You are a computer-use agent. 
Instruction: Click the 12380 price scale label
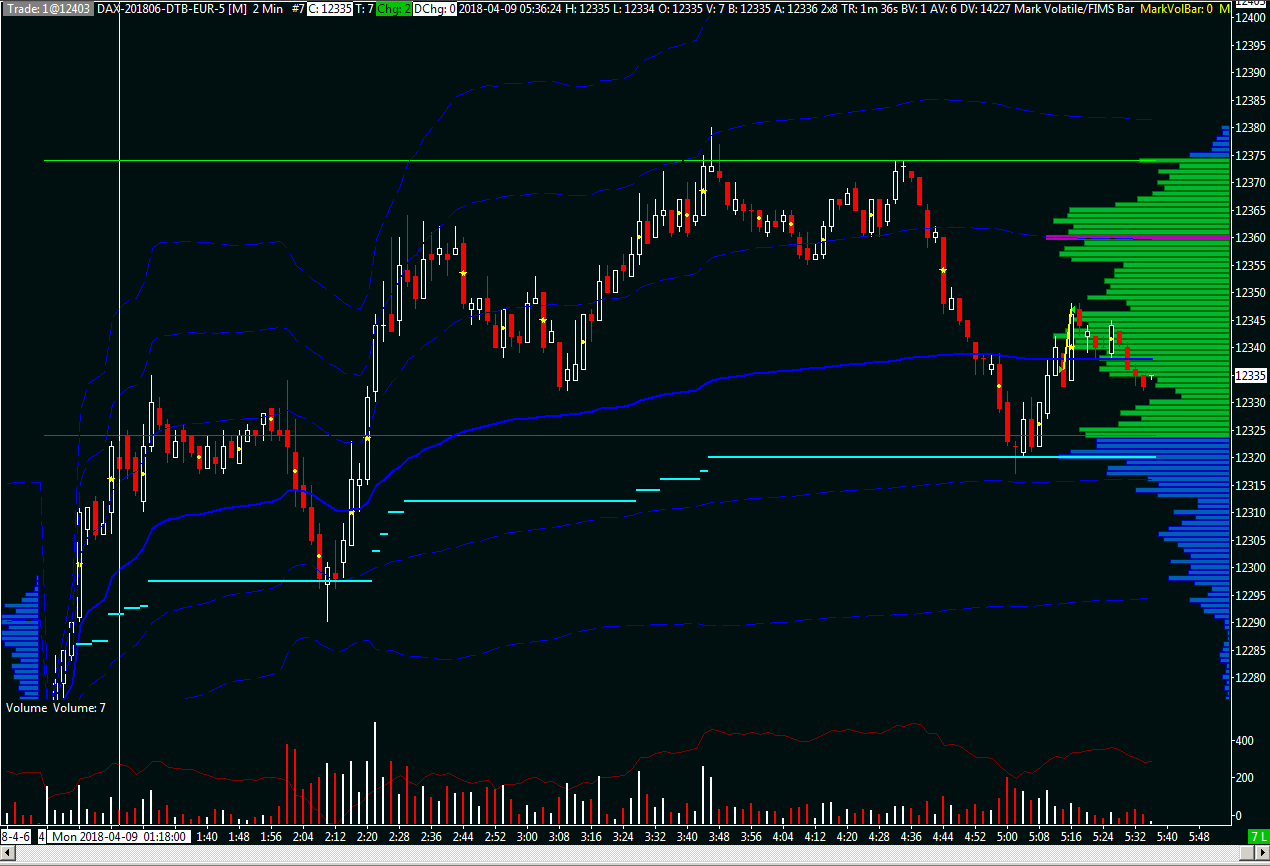point(1251,128)
